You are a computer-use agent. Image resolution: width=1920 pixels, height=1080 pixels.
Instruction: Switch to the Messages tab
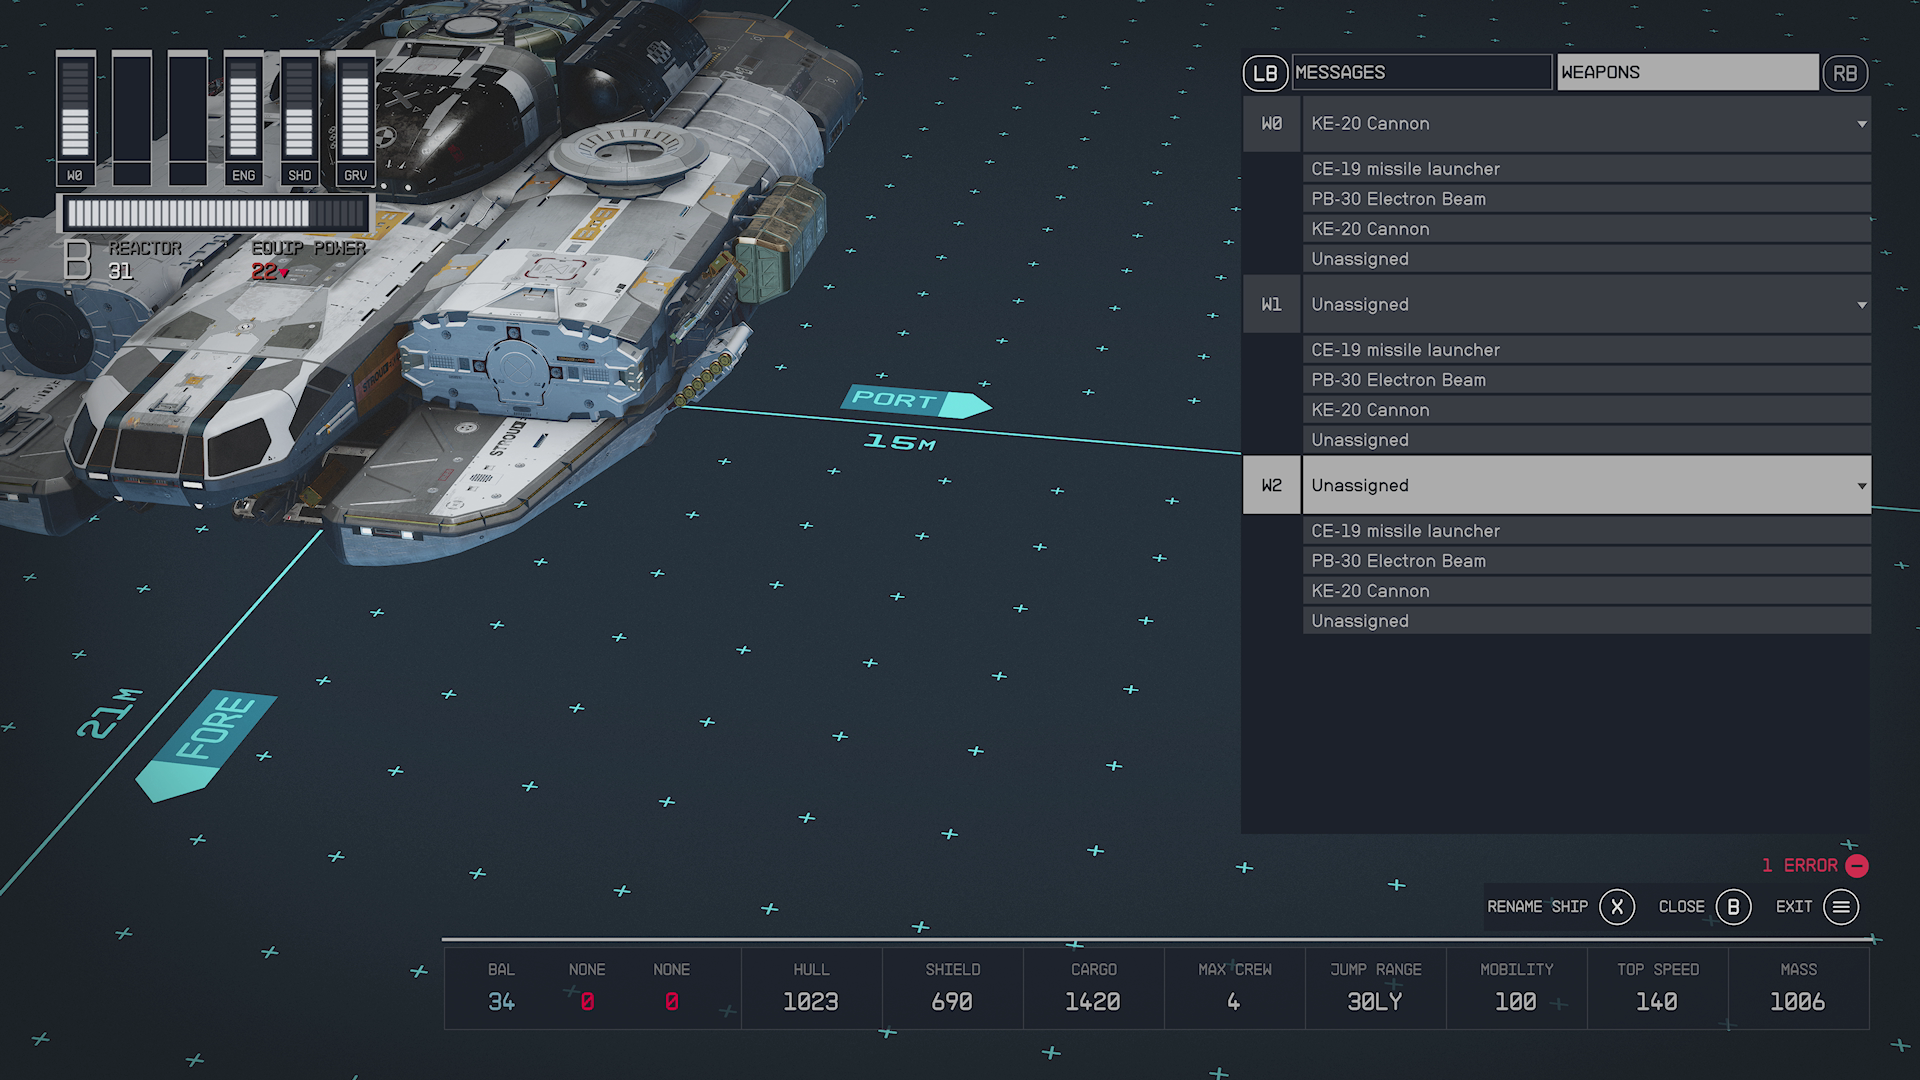[1421, 73]
